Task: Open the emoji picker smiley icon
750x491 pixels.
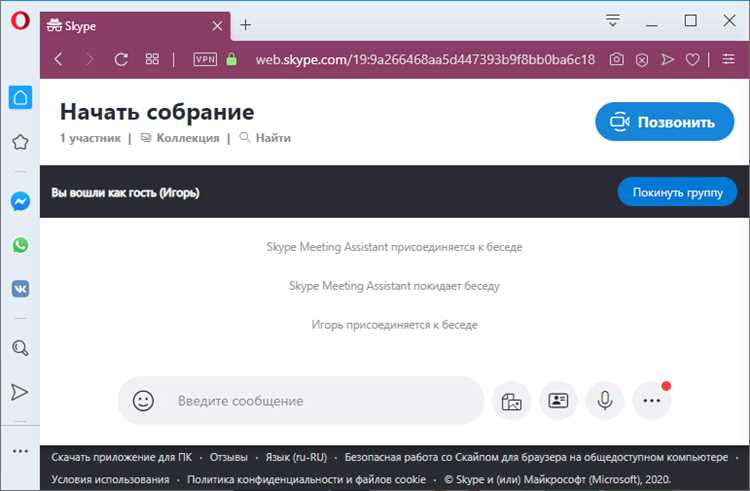Action: tap(143, 401)
